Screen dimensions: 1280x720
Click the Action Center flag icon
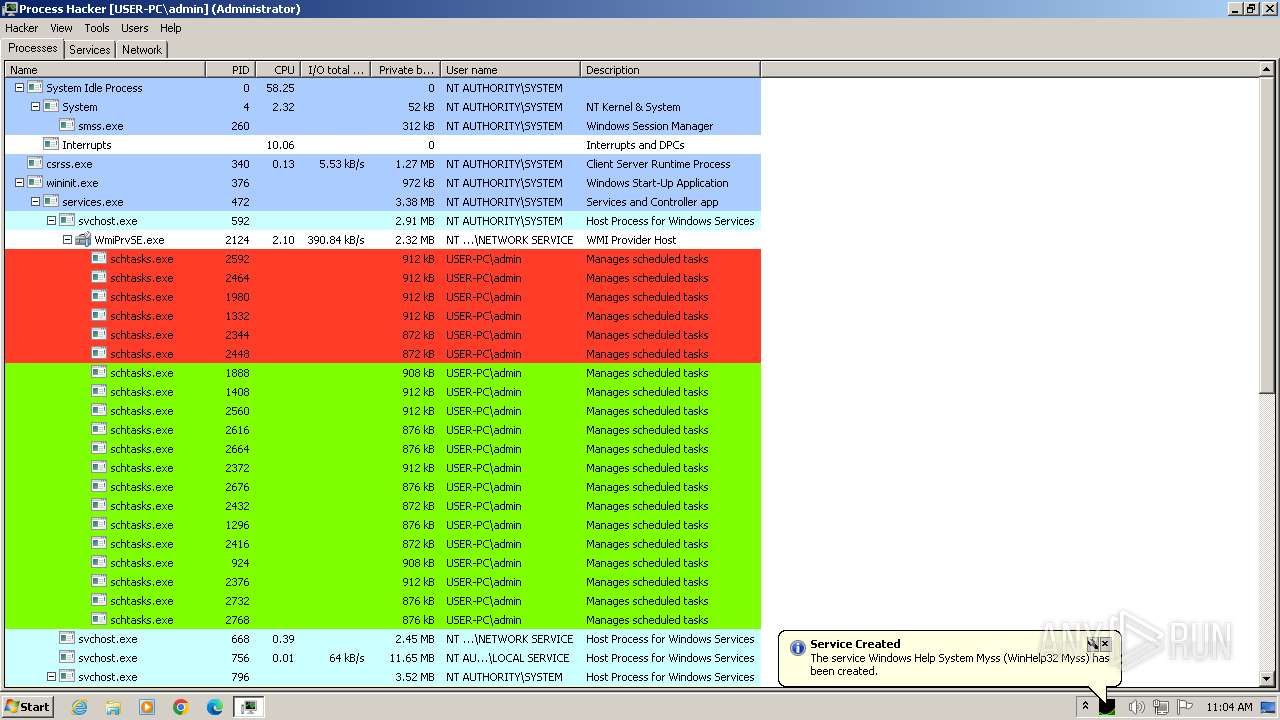1186,707
